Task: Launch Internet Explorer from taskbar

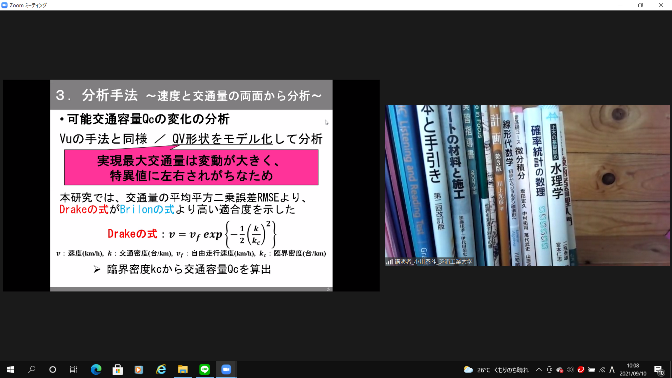Action: pyautogui.click(x=161, y=369)
